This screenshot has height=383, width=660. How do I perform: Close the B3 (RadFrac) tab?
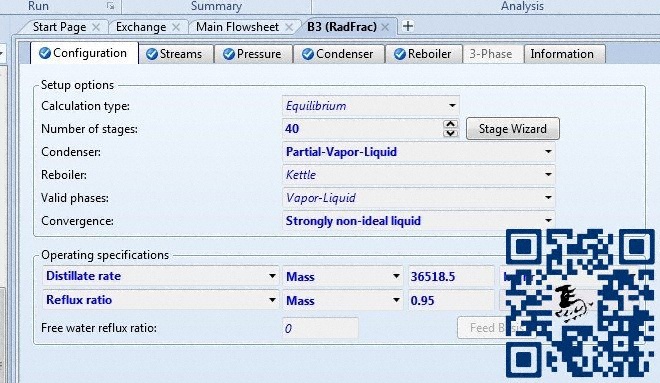(x=385, y=27)
